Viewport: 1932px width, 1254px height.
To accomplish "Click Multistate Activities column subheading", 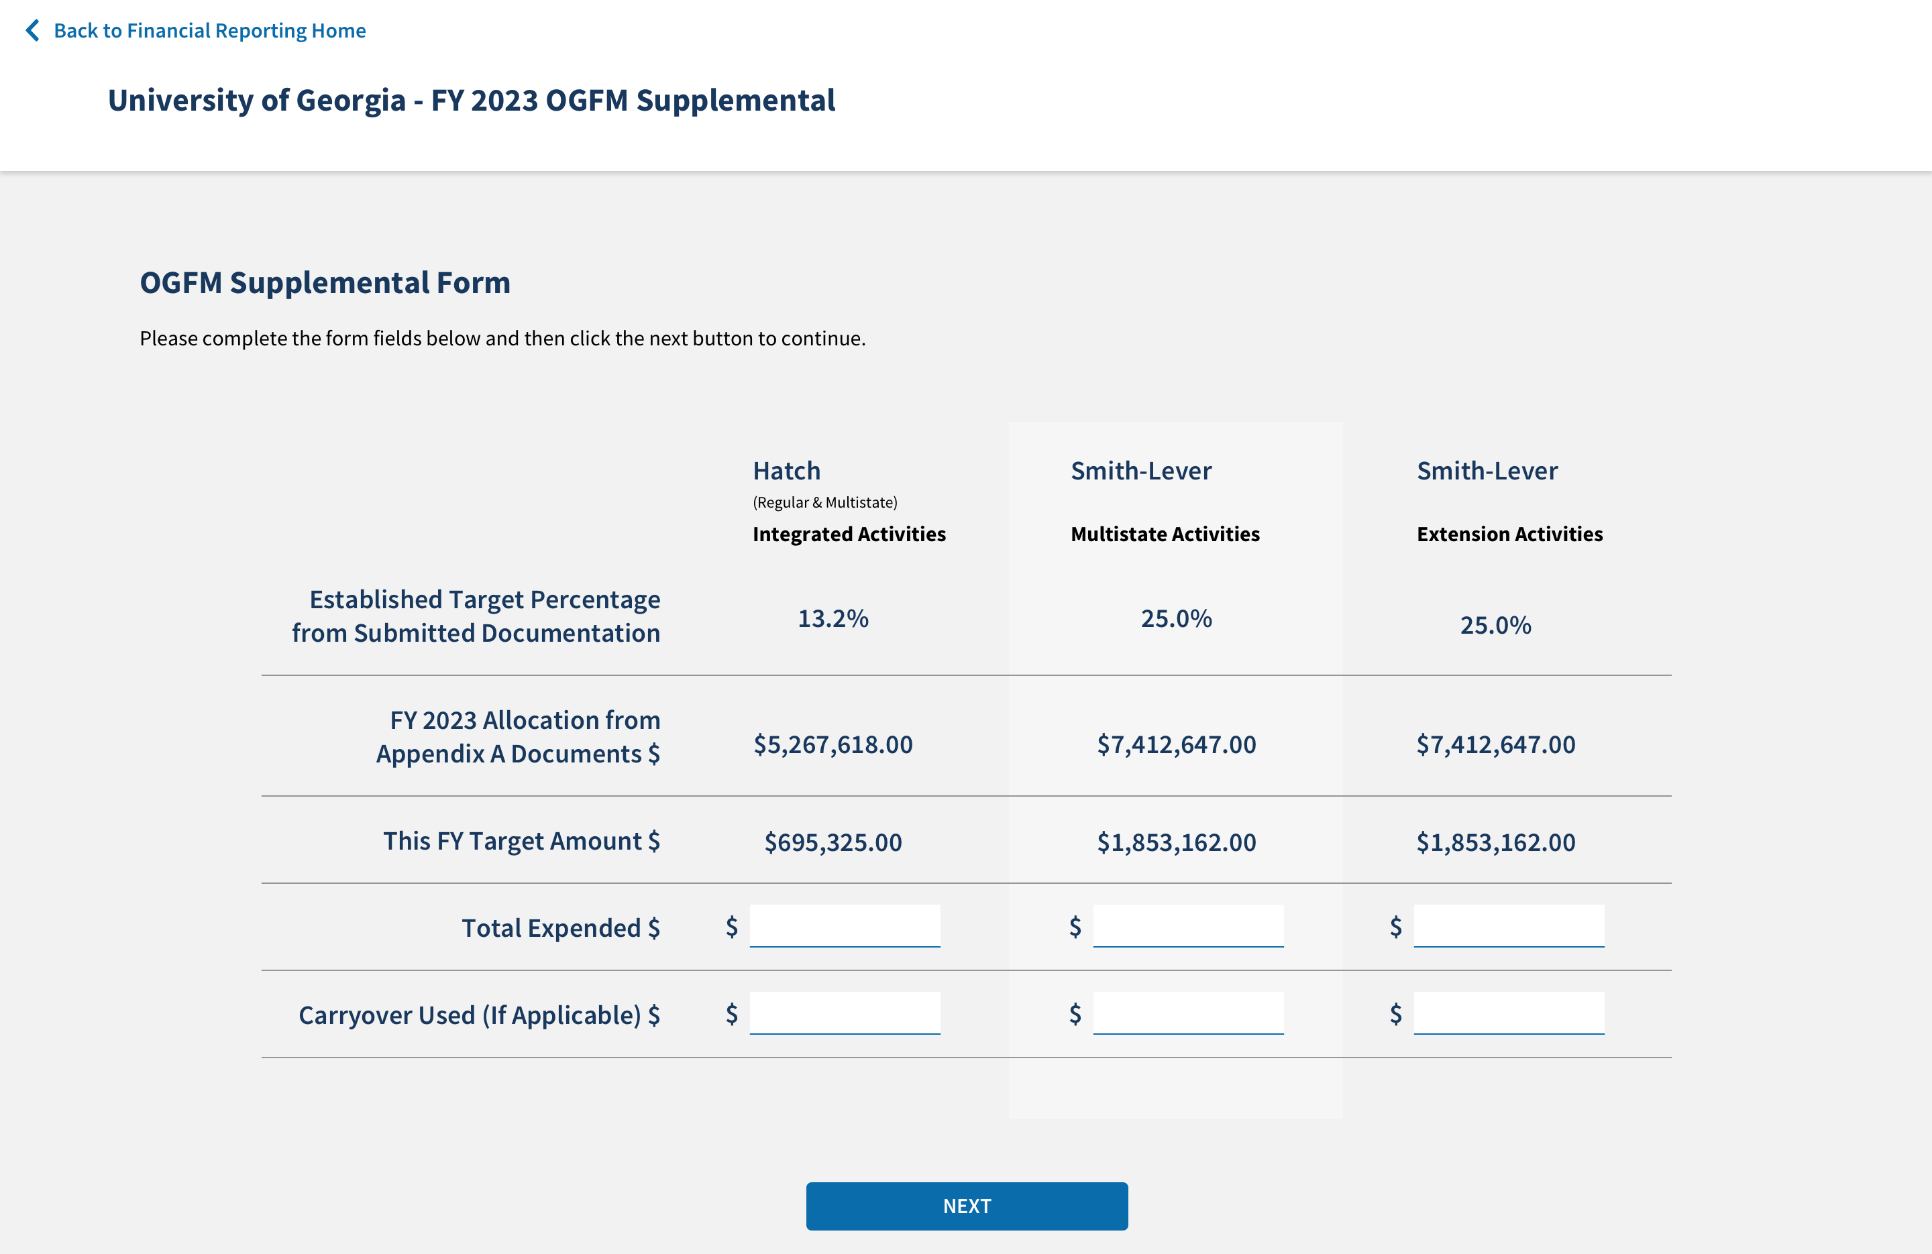I will tap(1164, 534).
